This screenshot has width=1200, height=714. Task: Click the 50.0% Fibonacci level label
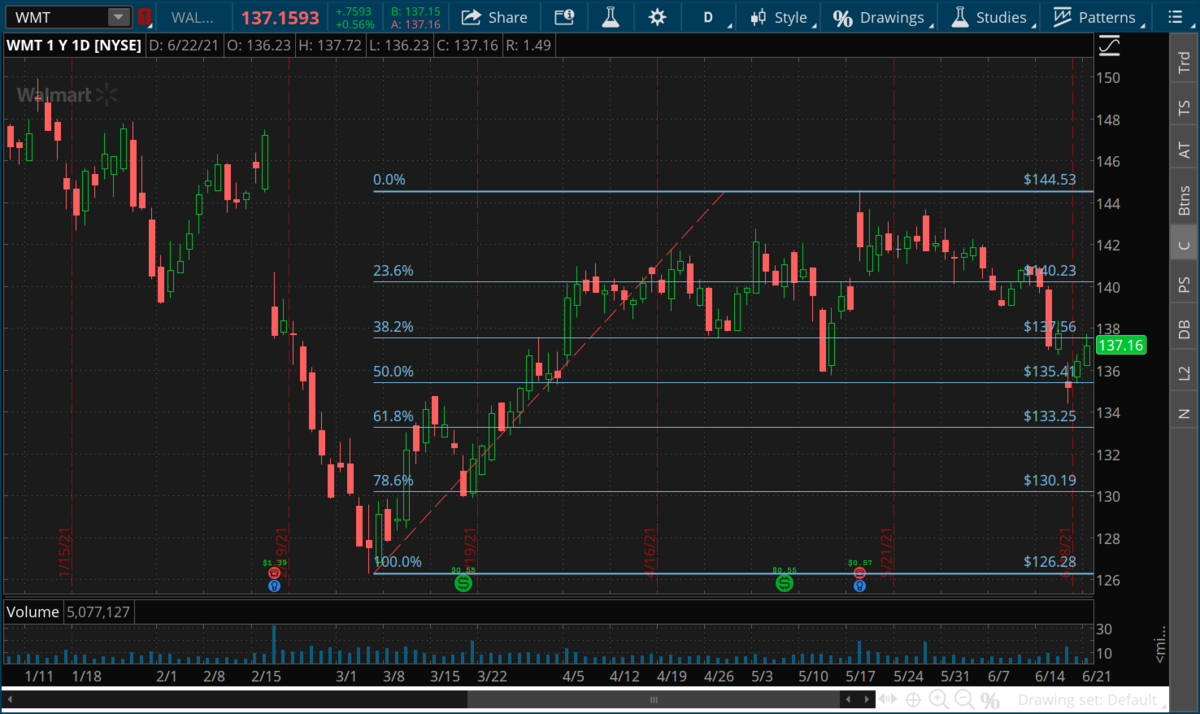pos(393,372)
